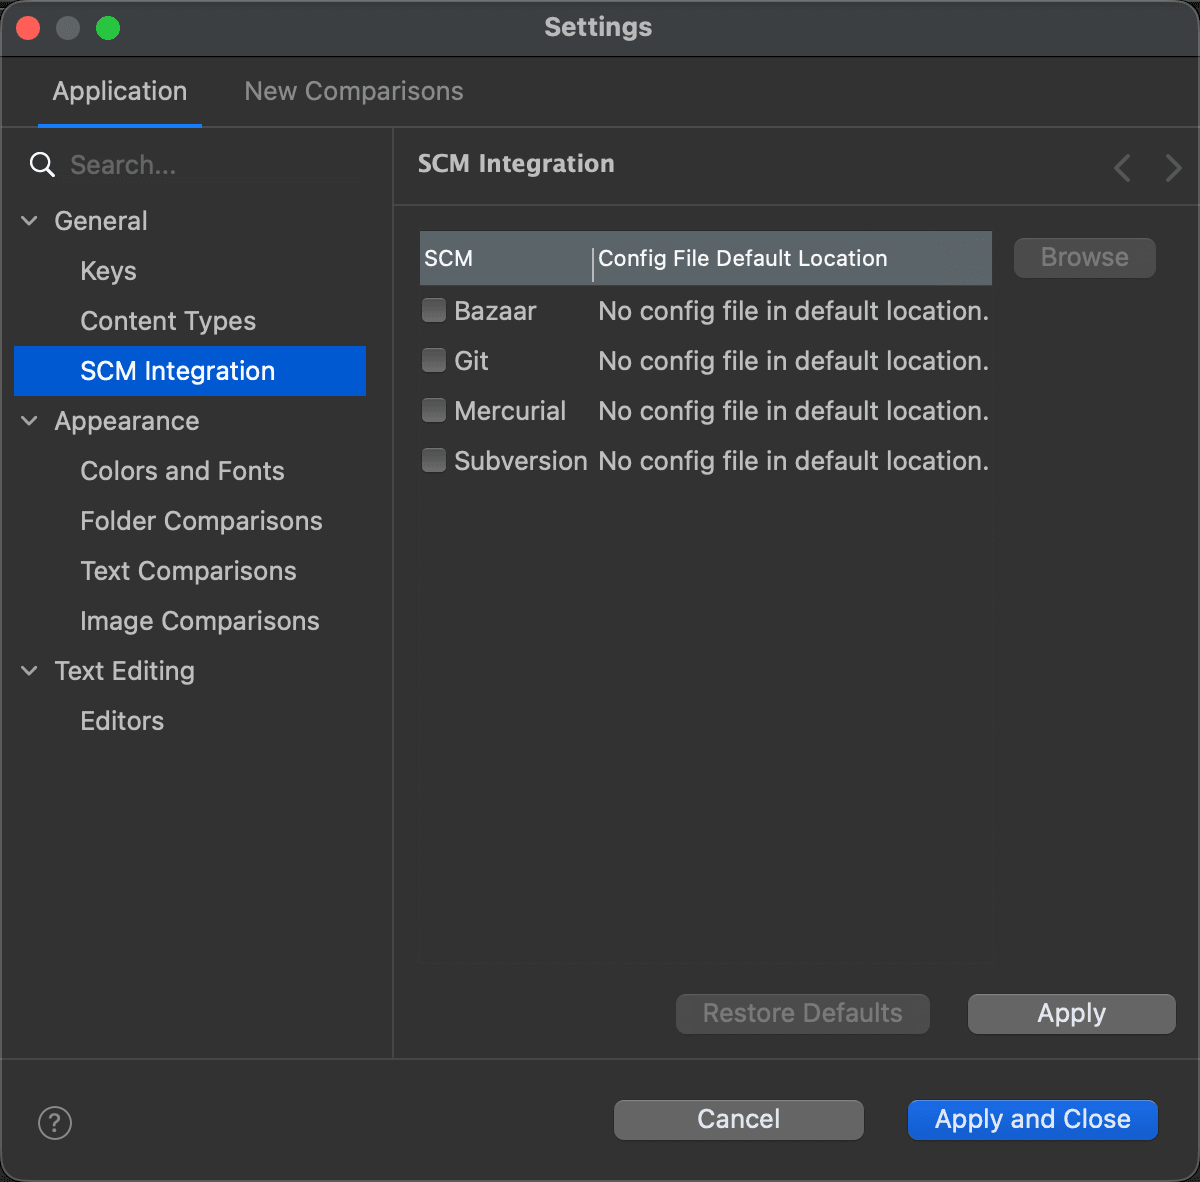Zoom the window with green button
Screen dimensions: 1200x1182
(108, 28)
